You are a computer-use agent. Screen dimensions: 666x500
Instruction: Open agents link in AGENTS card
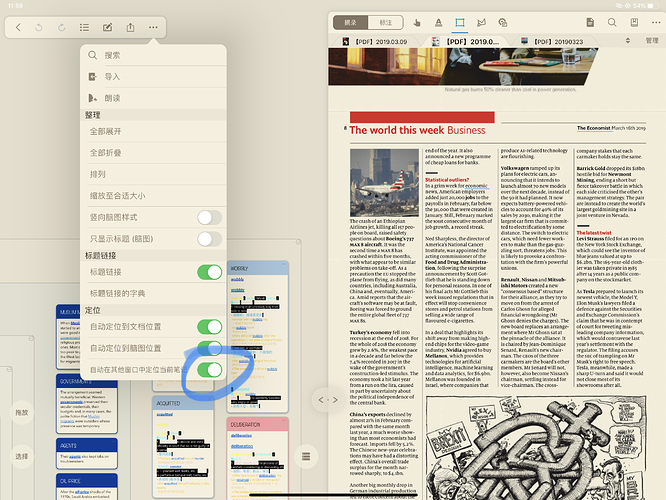point(75,457)
